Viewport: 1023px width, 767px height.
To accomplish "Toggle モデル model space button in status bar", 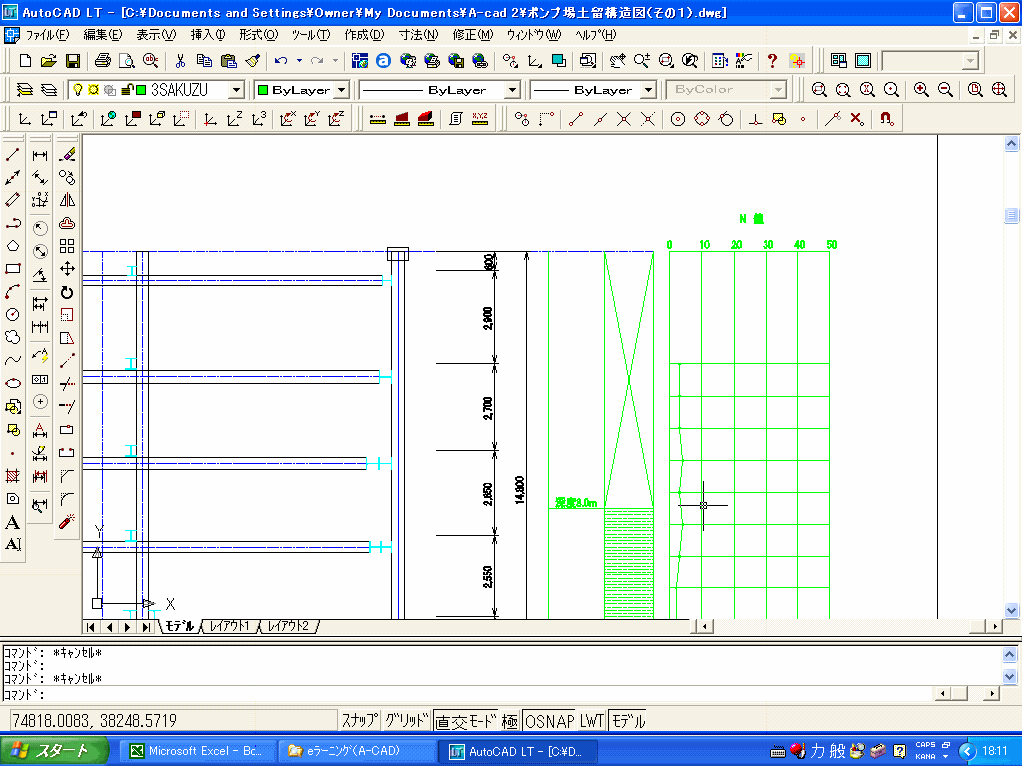I will [628, 721].
